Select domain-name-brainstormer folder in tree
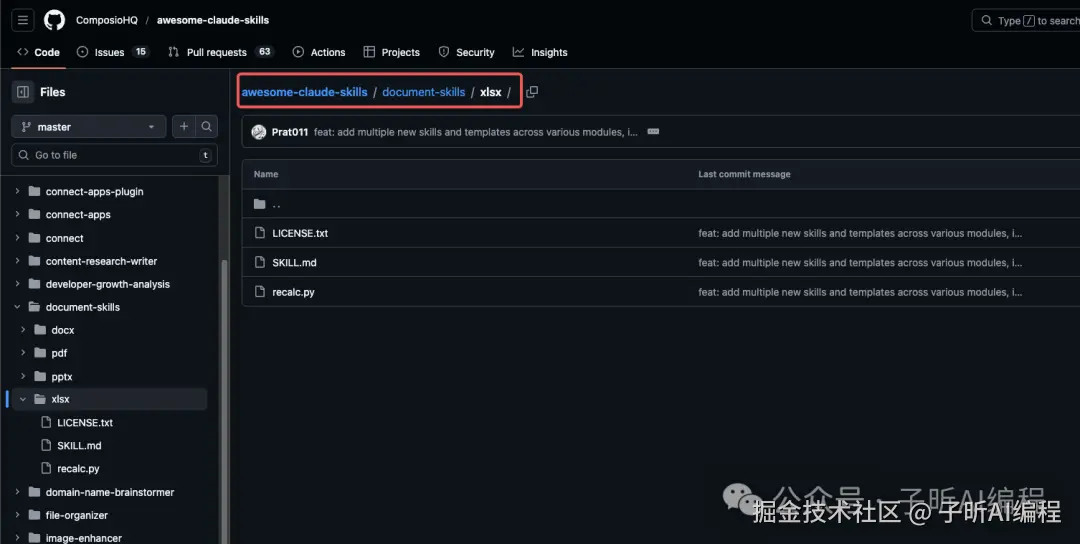The width and height of the screenshot is (1080, 544). tap(110, 492)
